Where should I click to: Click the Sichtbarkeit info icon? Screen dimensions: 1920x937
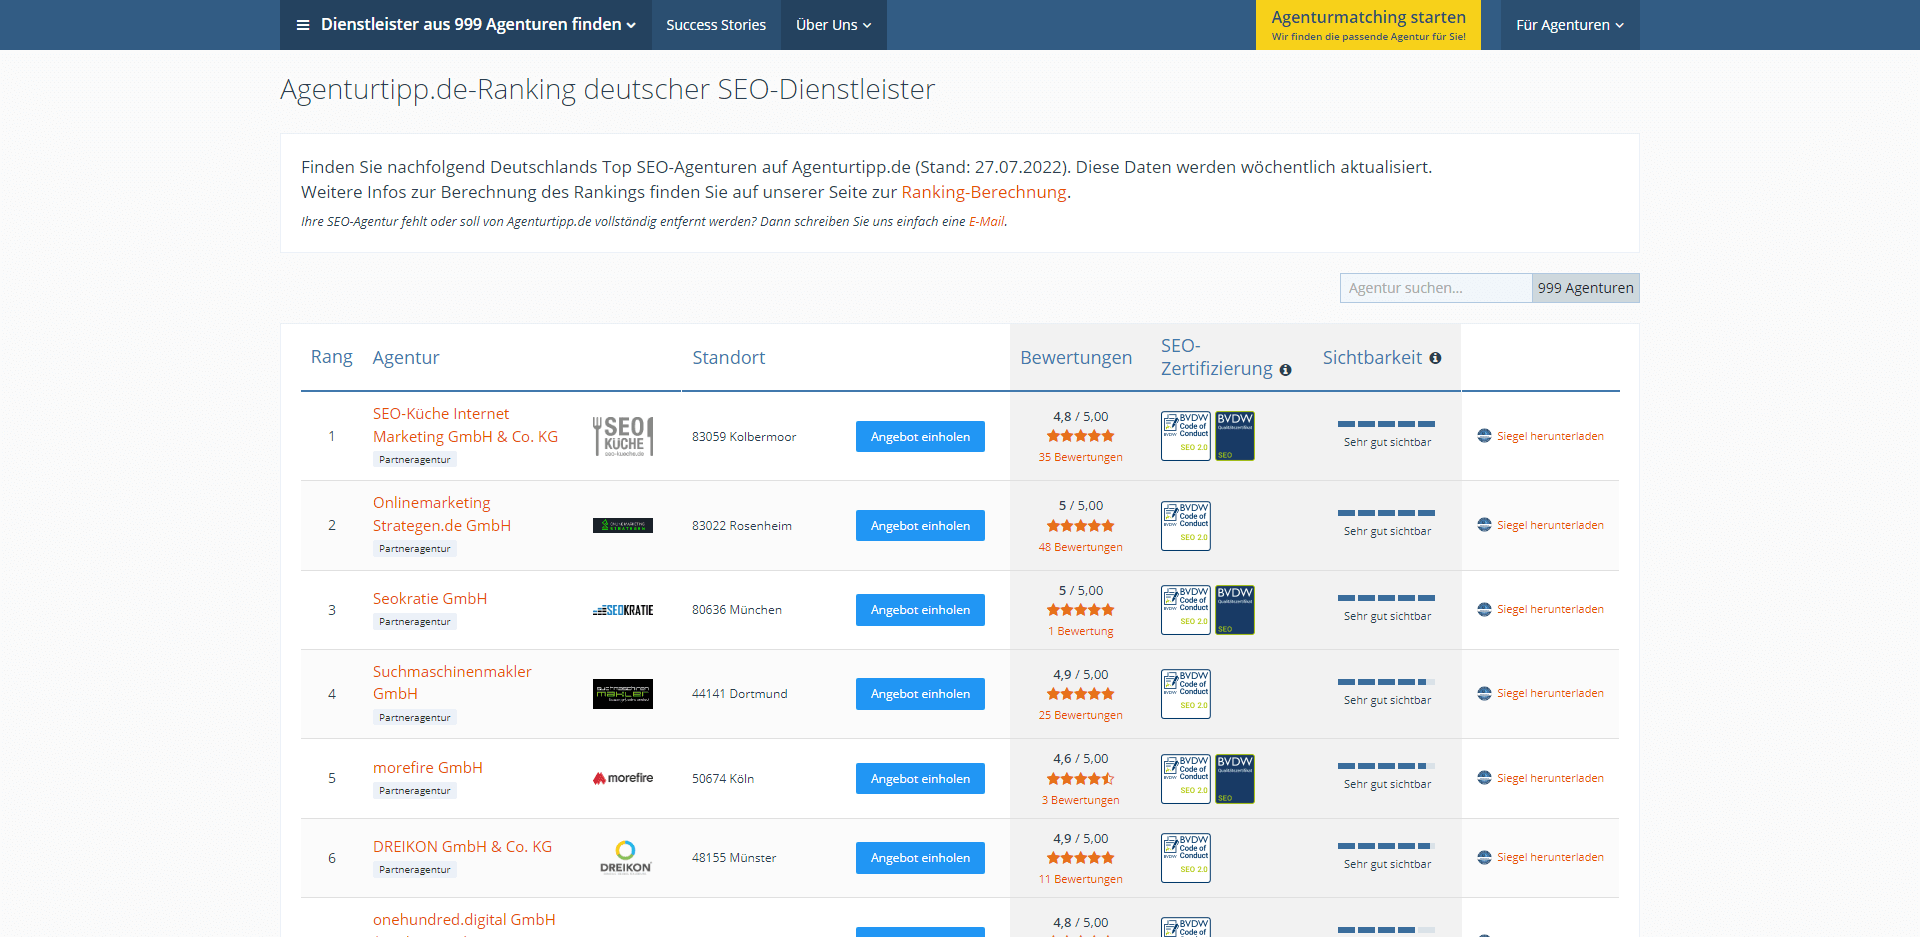tap(1435, 358)
